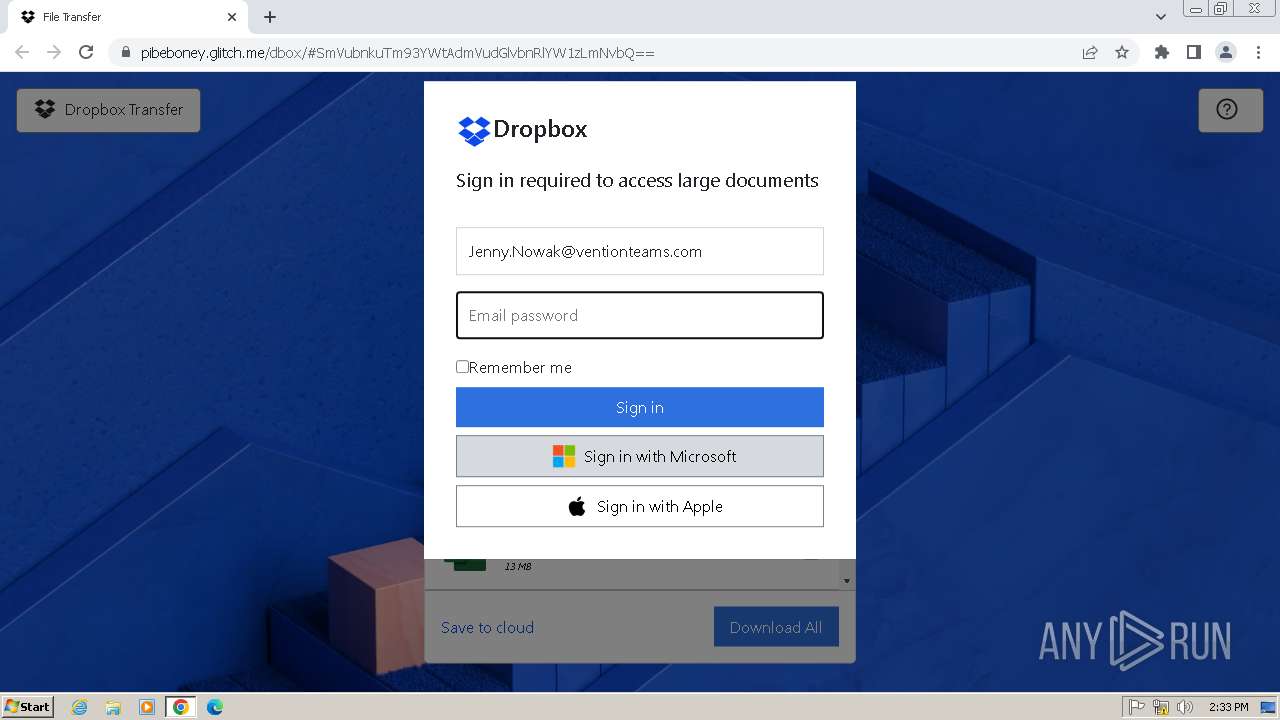Click the share page icon
This screenshot has height=720, width=1280.
[1090, 52]
